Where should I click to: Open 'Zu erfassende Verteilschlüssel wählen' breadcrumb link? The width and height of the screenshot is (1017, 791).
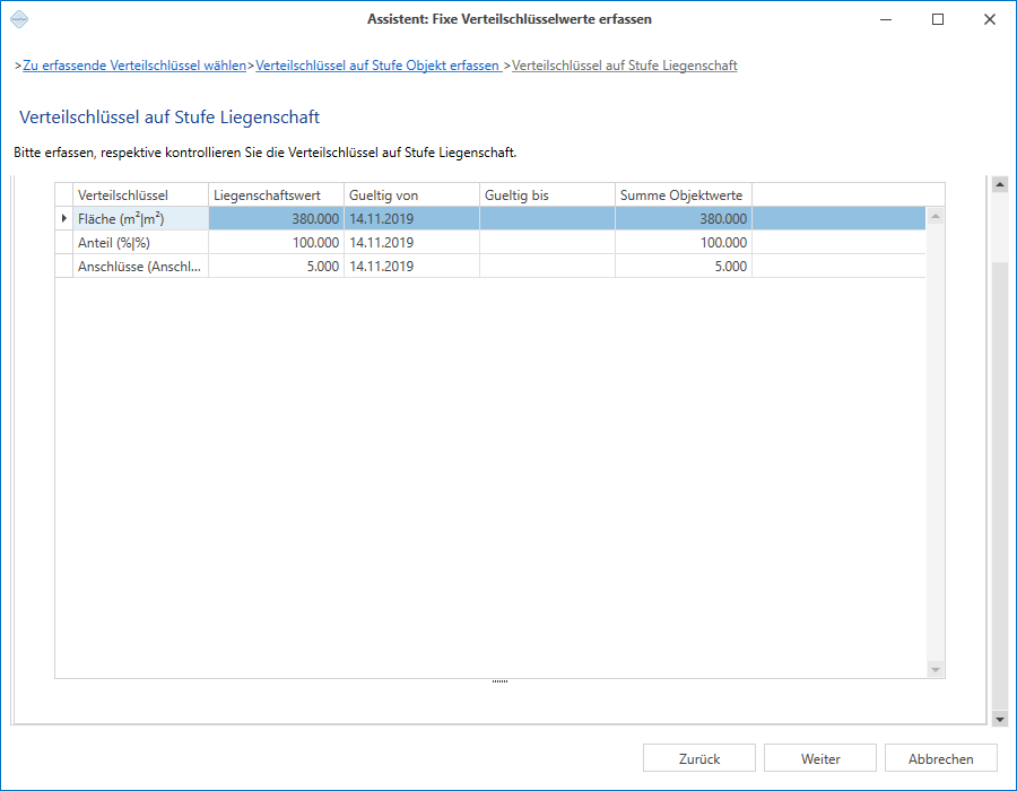[134, 65]
